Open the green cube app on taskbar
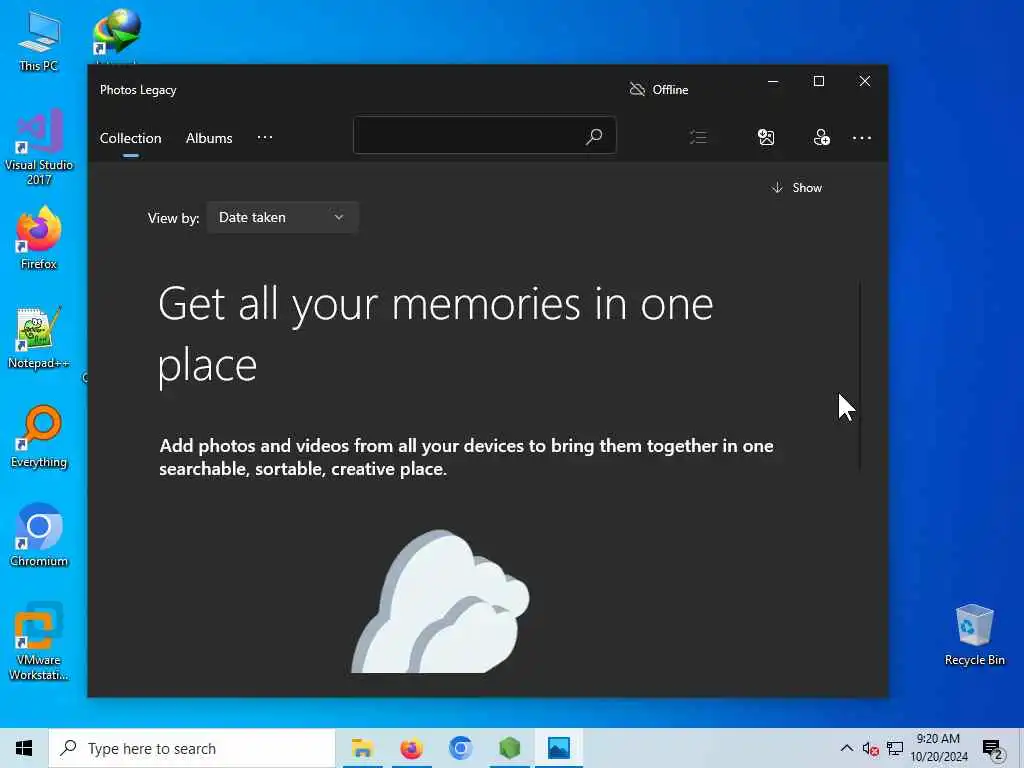 509,748
